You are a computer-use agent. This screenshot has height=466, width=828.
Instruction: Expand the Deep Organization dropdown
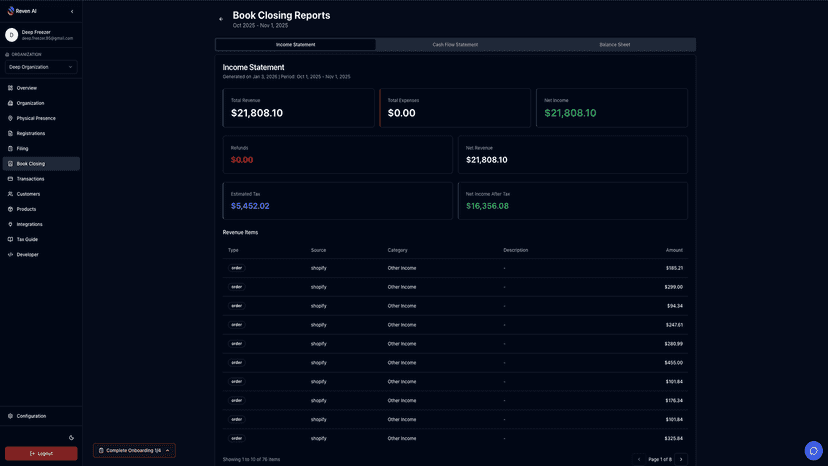pyautogui.click(x=41, y=67)
